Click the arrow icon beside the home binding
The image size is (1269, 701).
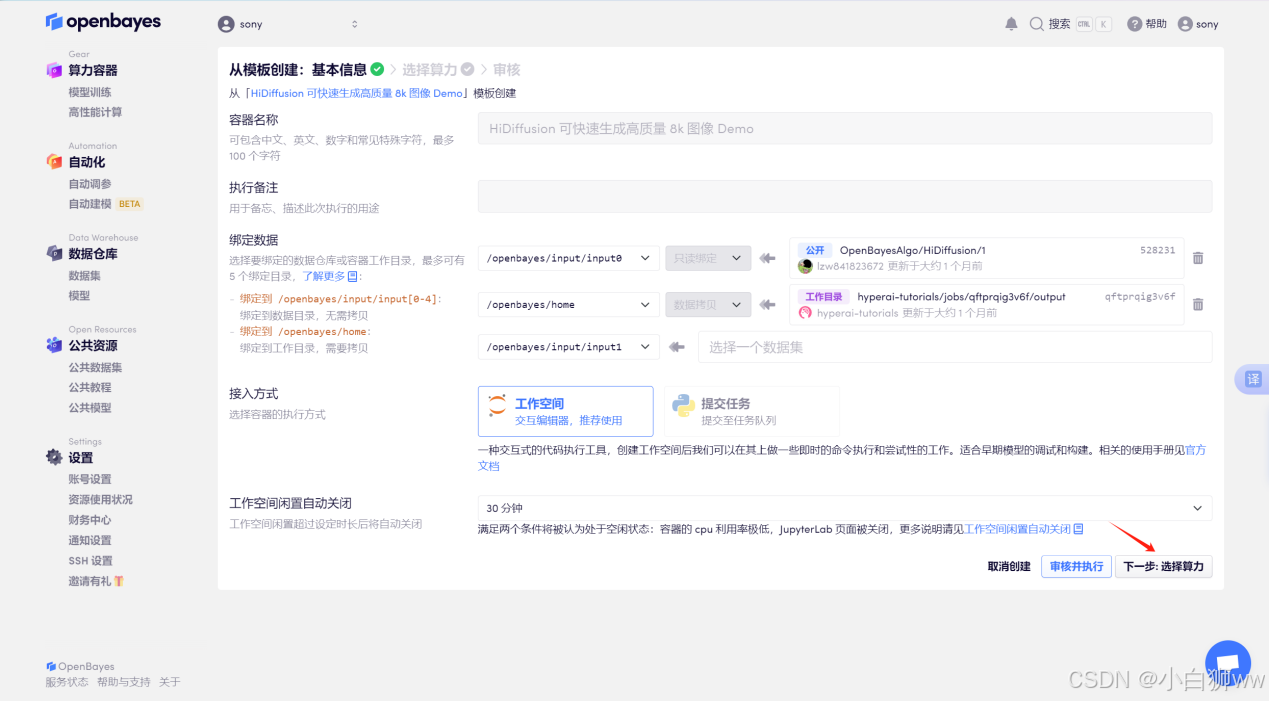768,305
